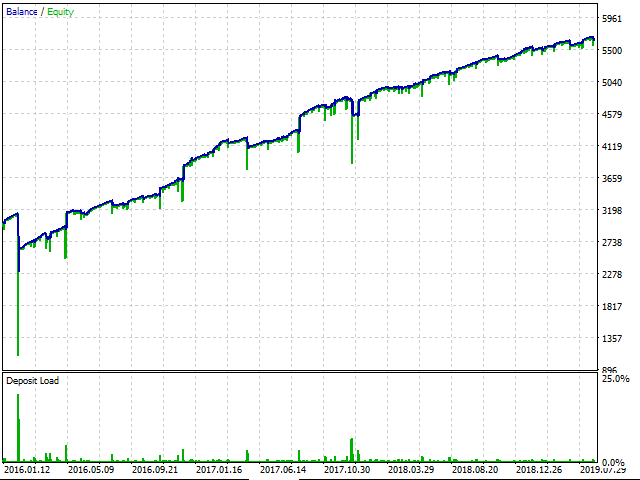The image size is (640, 480).
Task: Click the 25.0% deposit load label
Action: click(616, 379)
